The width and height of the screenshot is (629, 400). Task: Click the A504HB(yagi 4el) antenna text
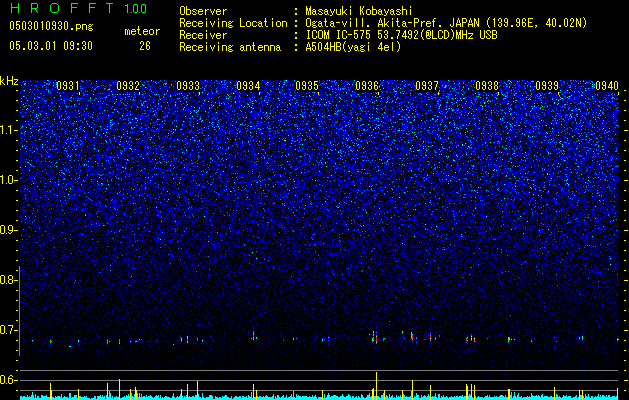[353, 47]
